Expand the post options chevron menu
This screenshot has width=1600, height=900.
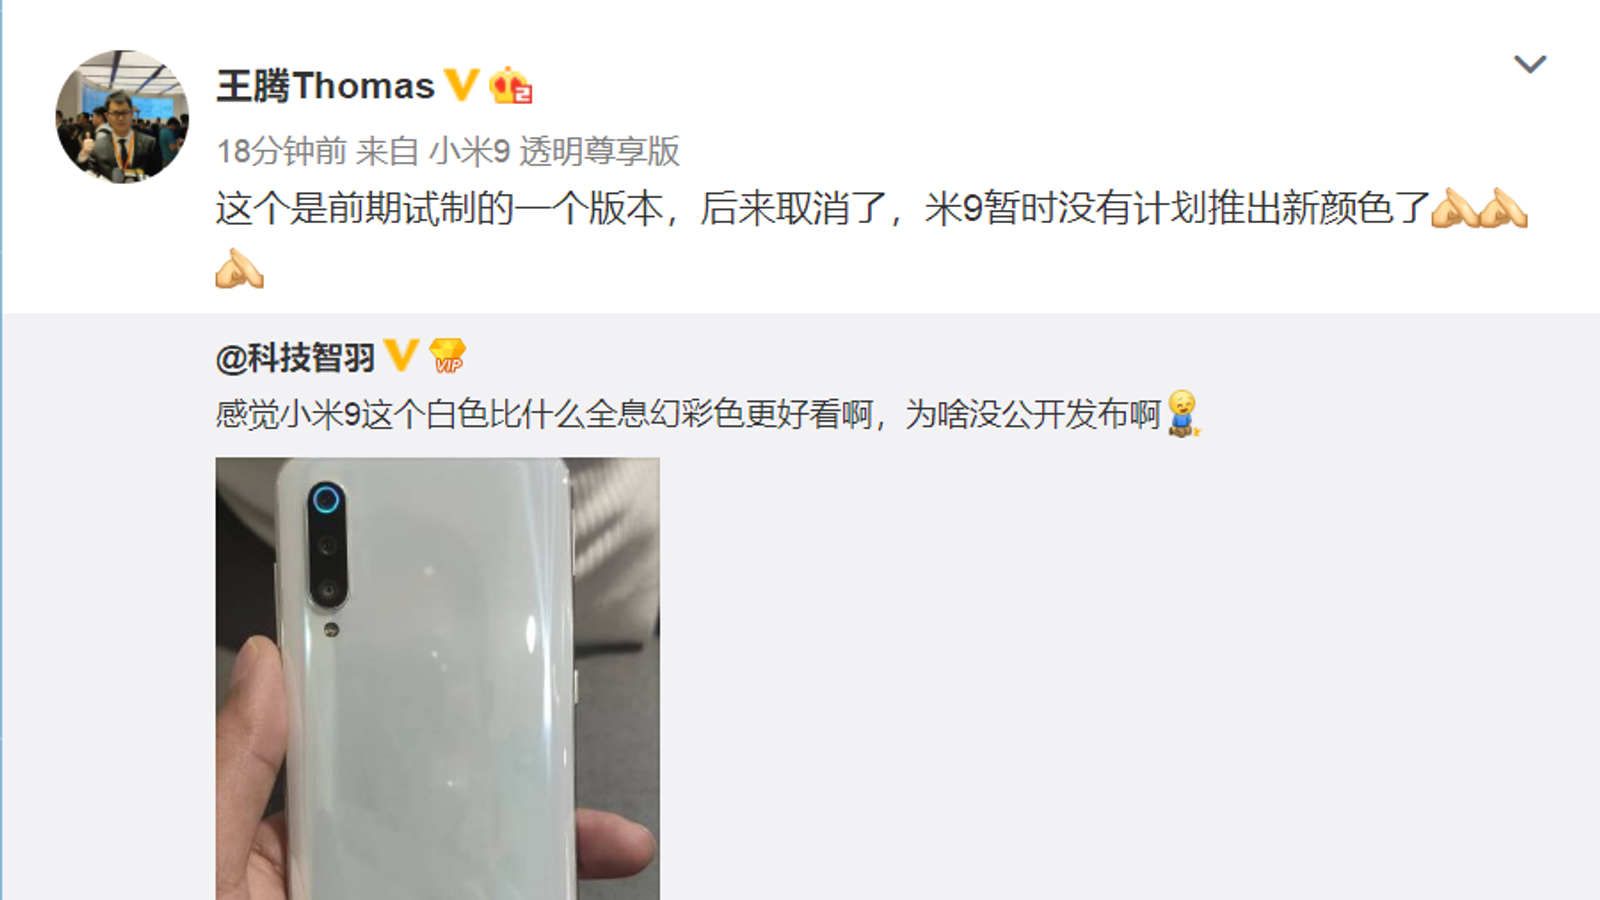click(x=1530, y=65)
